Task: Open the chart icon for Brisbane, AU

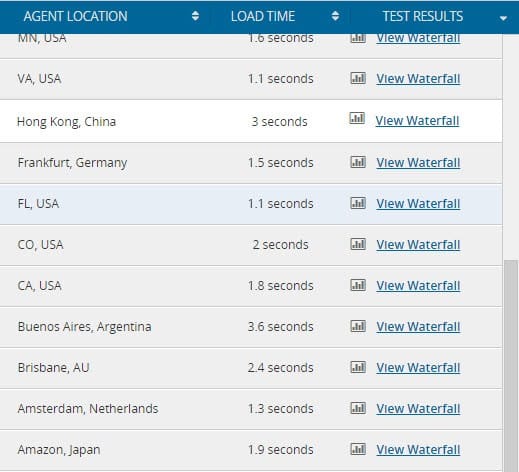Action: pos(358,367)
